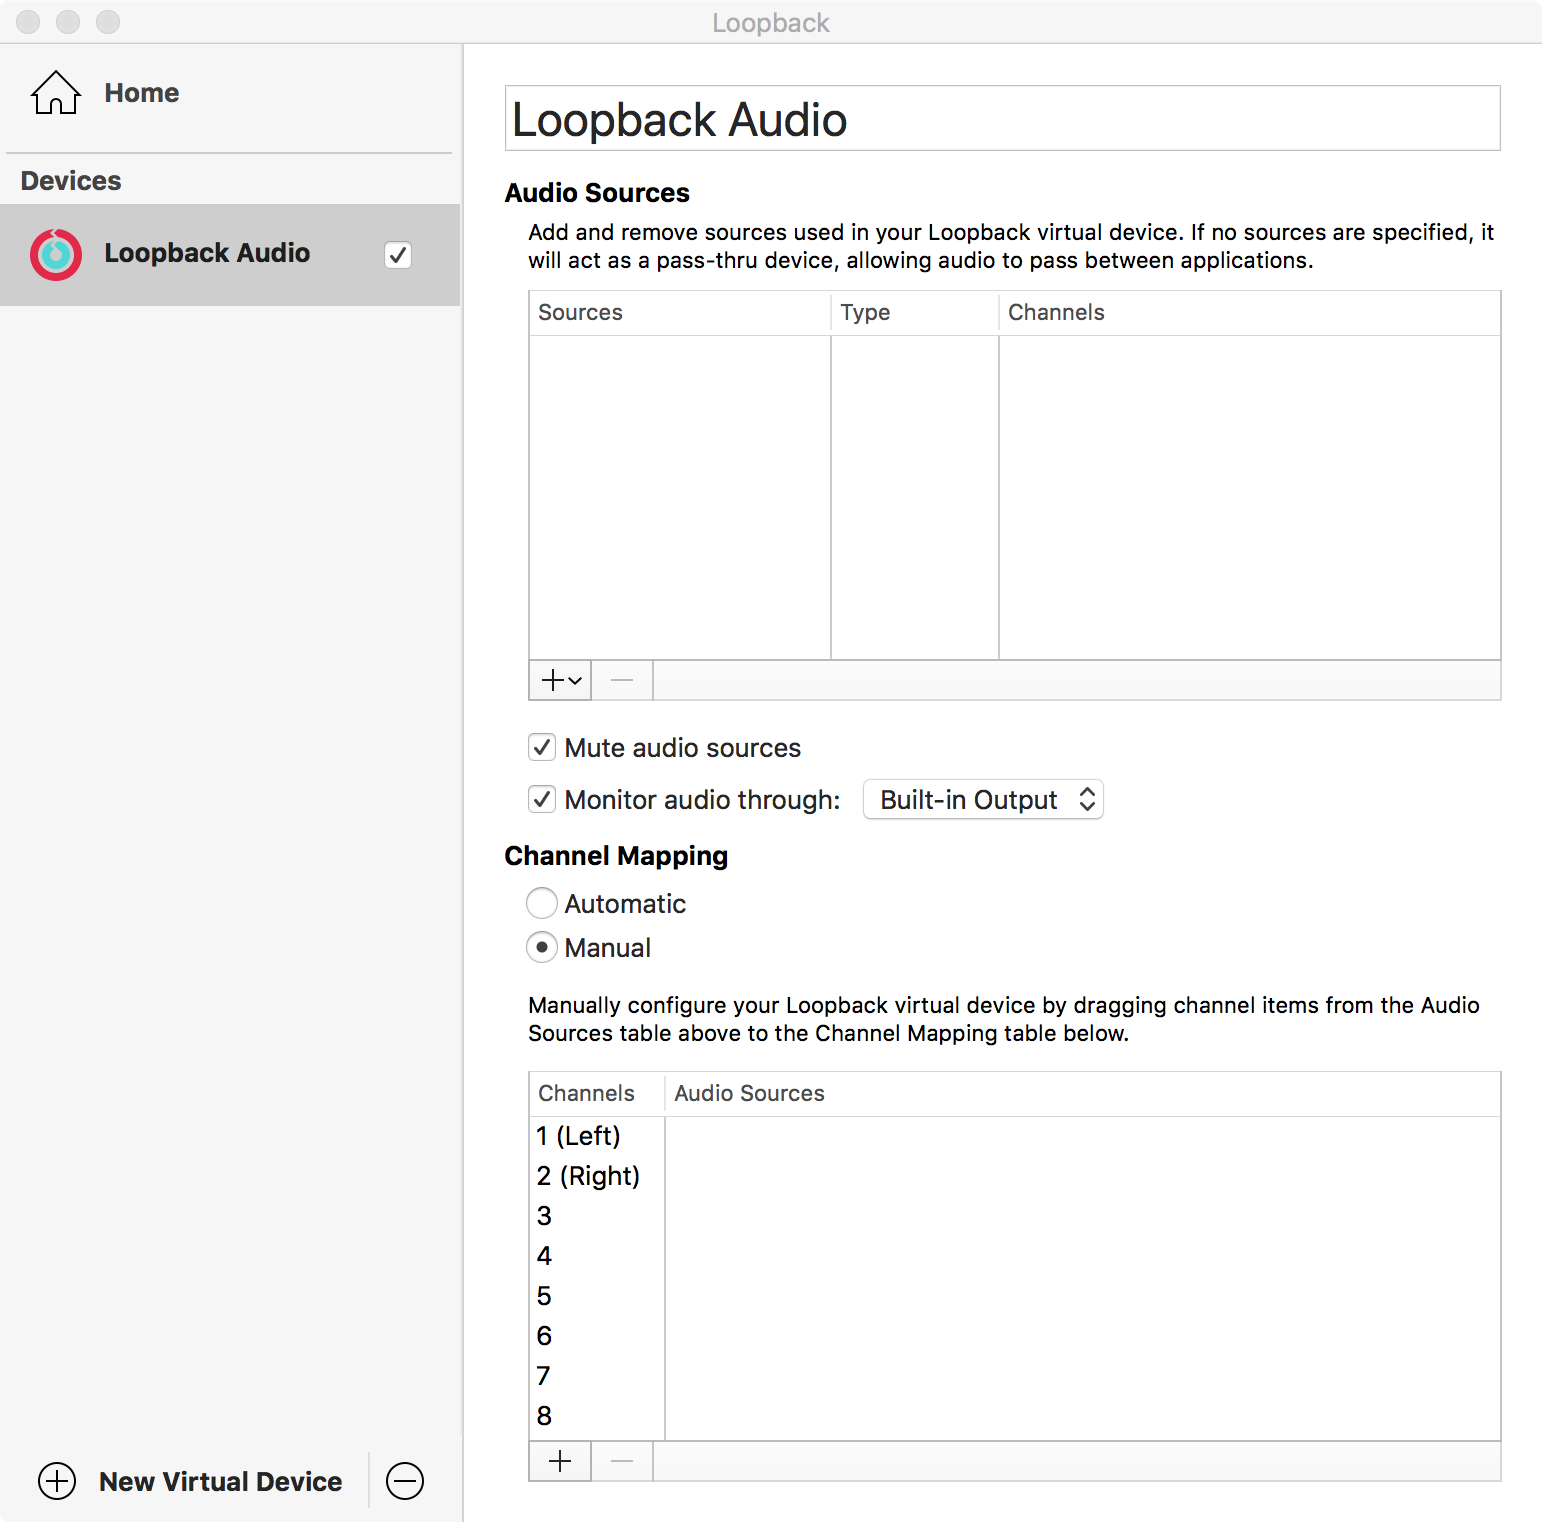Click the Mute audio sources label
This screenshot has width=1542, height=1522.
point(683,748)
